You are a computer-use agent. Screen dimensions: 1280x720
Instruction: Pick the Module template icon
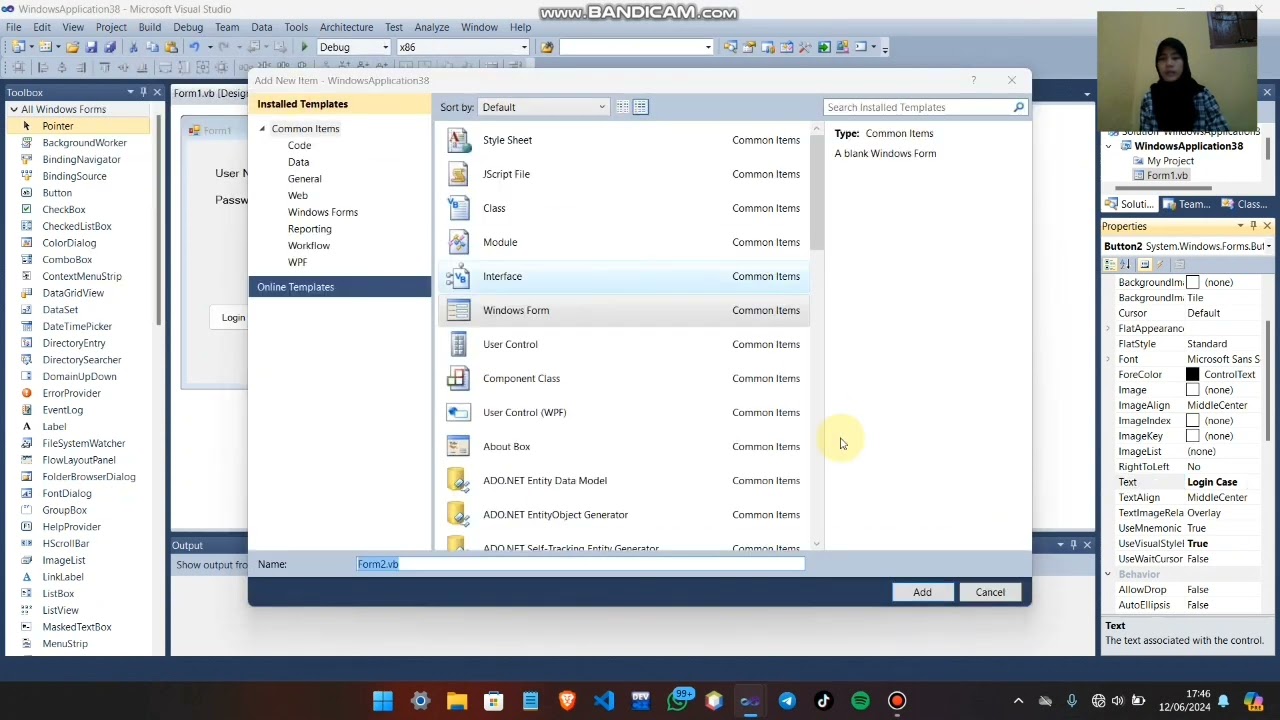click(458, 242)
